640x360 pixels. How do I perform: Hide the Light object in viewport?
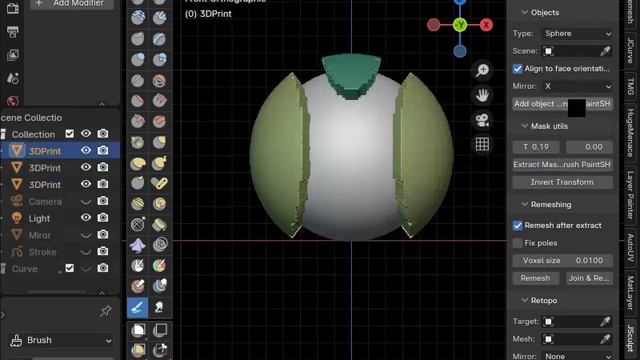[86, 218]
